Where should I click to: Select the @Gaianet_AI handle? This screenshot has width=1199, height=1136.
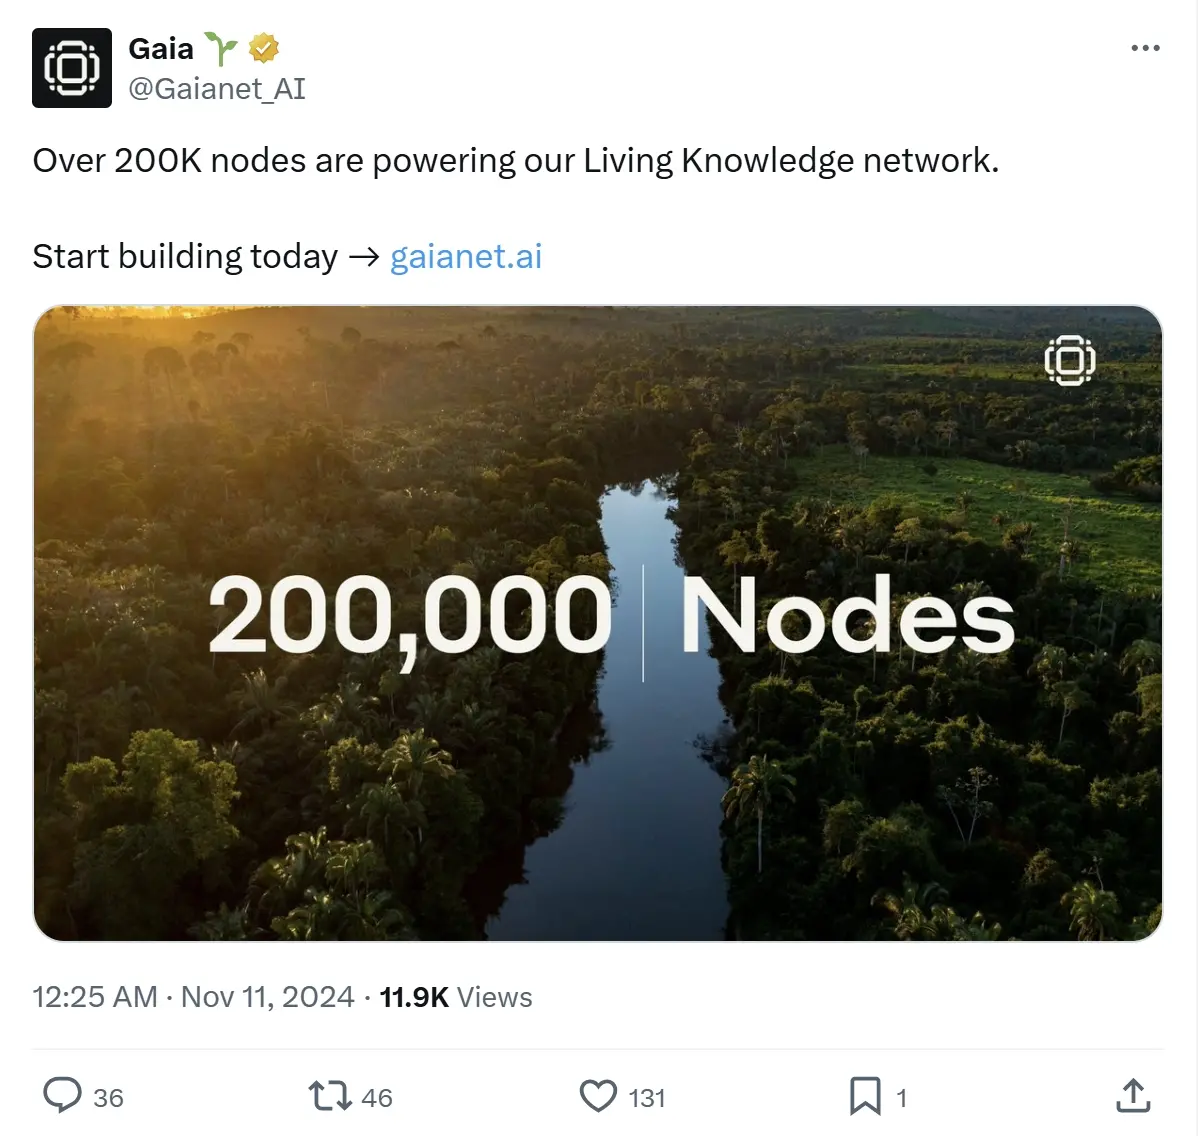click(217, 90)
